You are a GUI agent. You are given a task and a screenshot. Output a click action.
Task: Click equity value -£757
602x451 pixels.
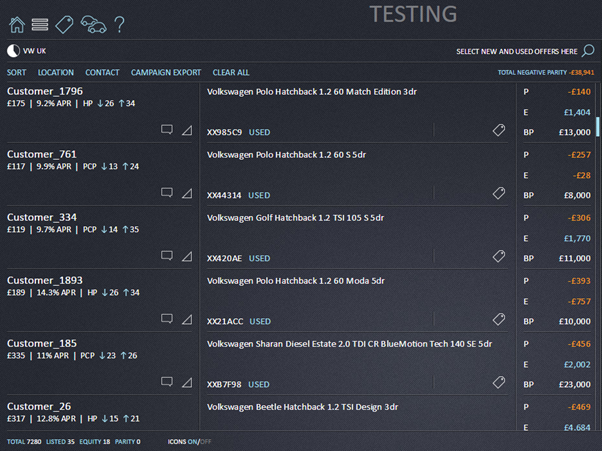coord(579,301)
